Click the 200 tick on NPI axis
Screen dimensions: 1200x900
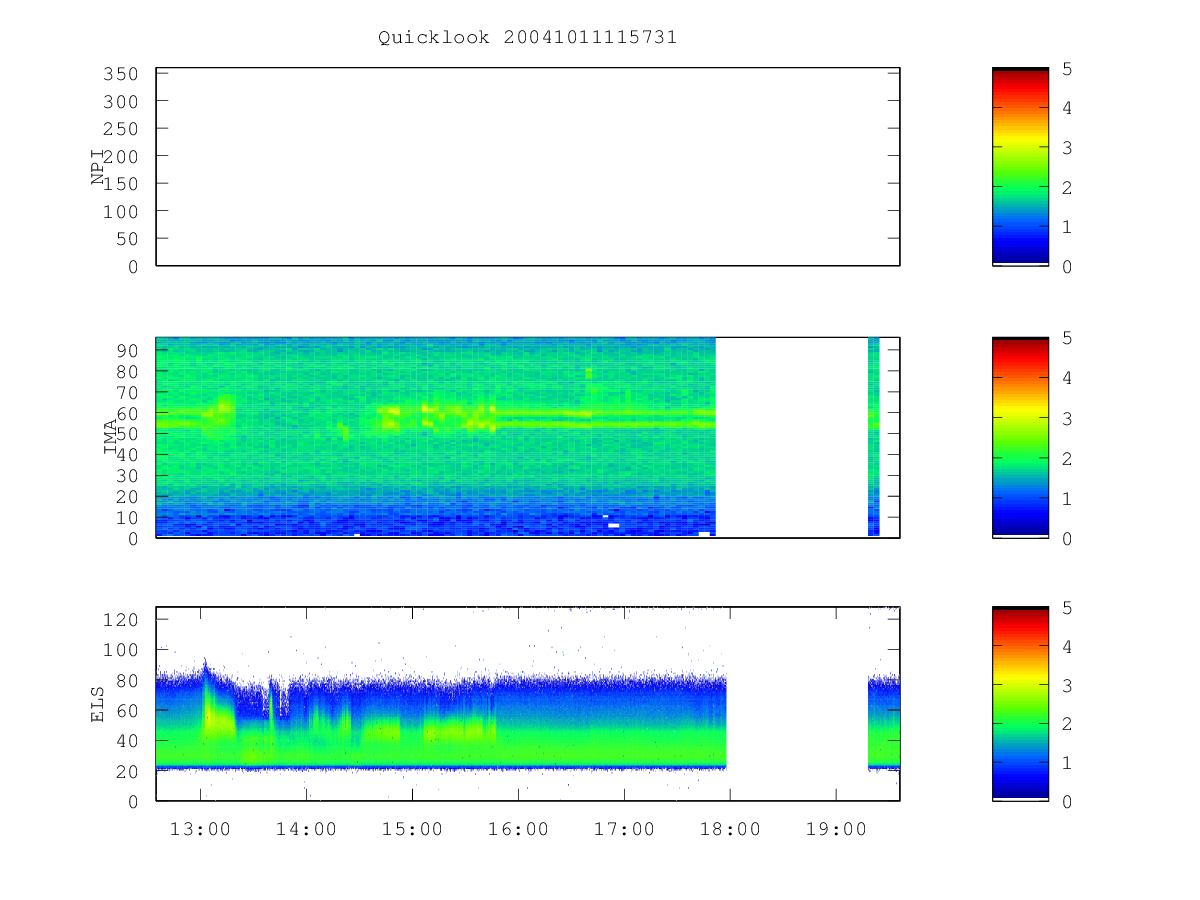(120, 156)
